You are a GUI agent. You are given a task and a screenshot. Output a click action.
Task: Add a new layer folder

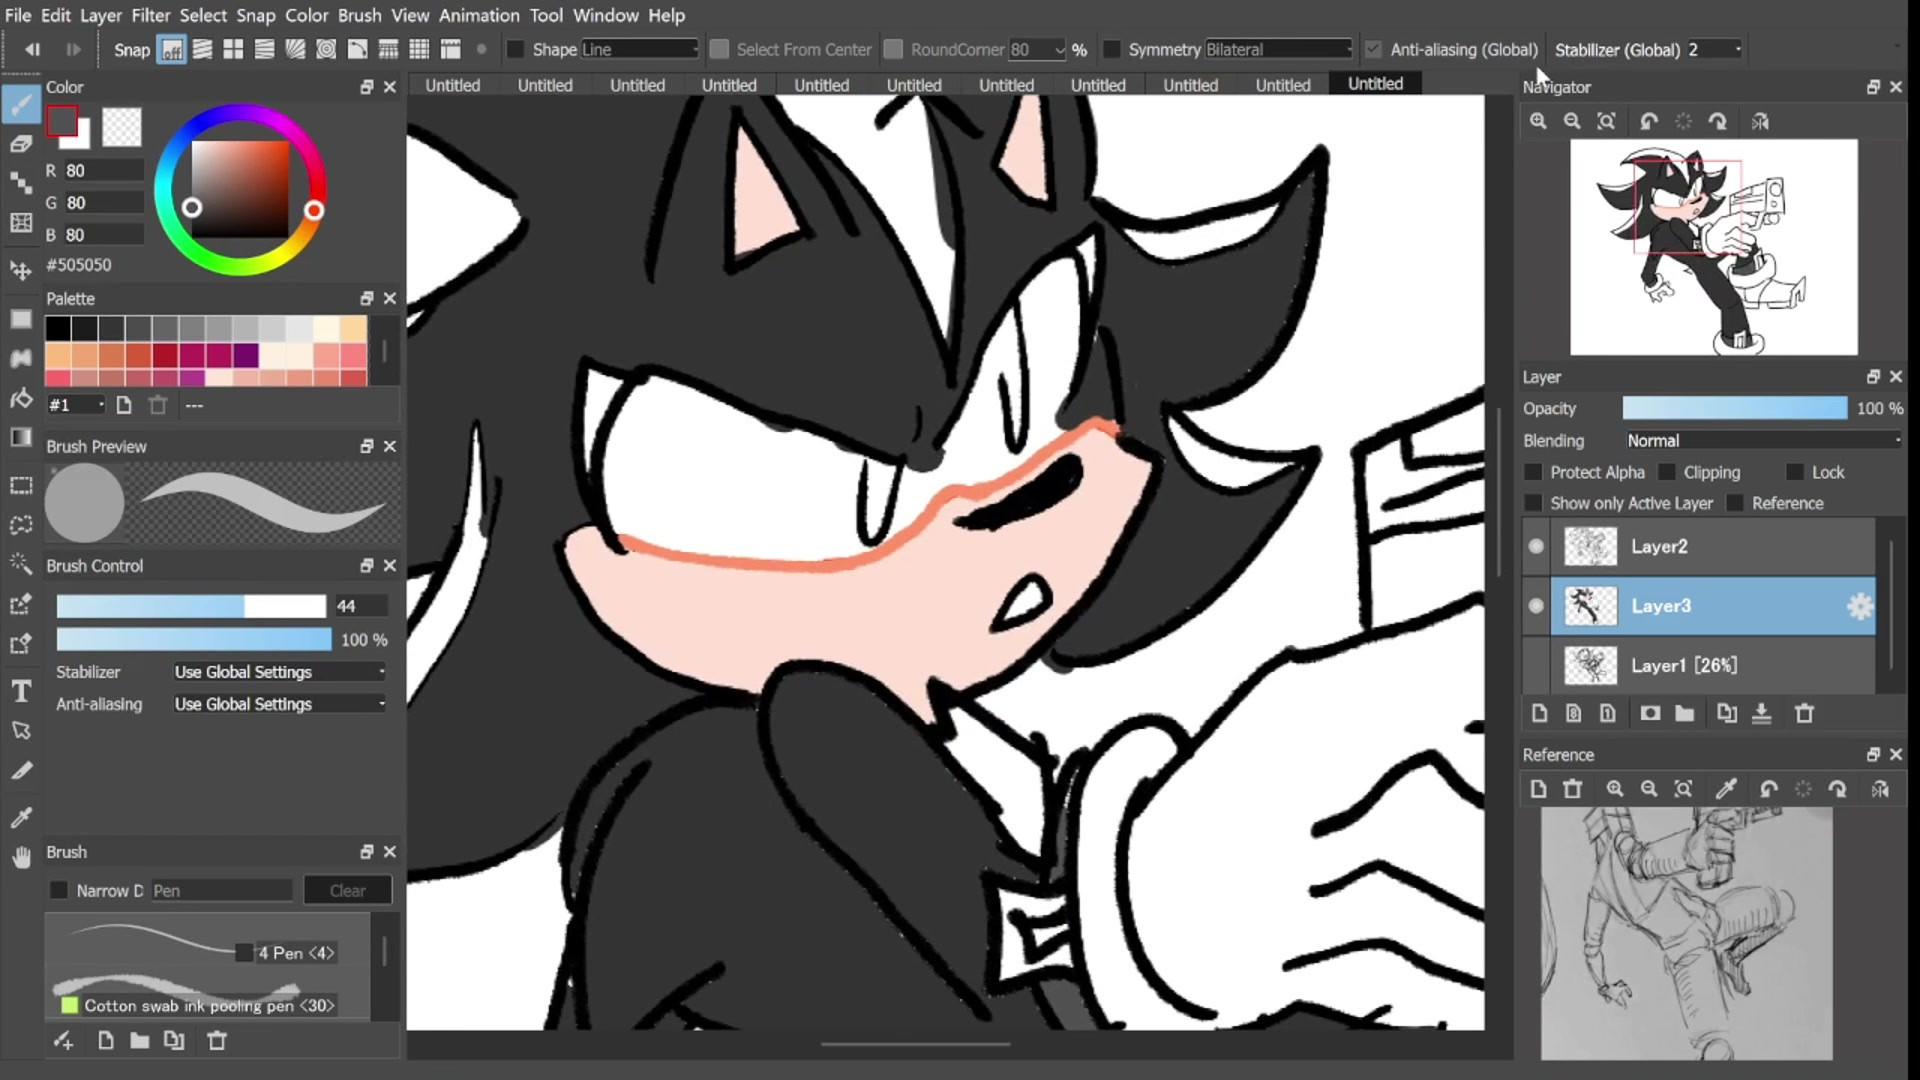coord(1685,713)
